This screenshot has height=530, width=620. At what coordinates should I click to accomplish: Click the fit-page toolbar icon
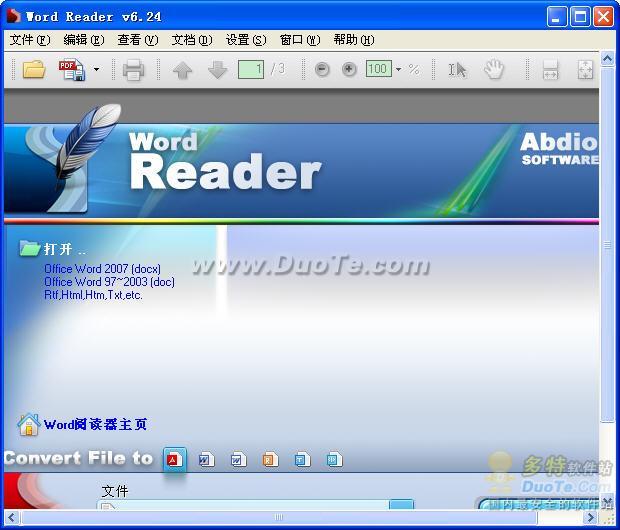coord(585,70)
